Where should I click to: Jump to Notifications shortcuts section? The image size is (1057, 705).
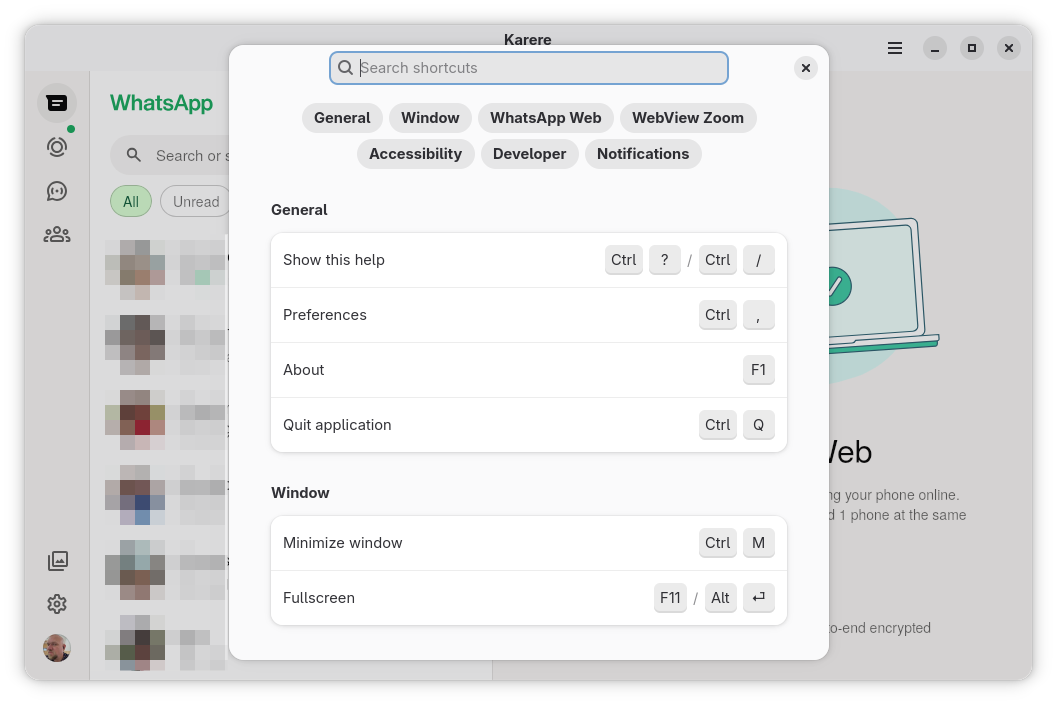coord(643,154)
